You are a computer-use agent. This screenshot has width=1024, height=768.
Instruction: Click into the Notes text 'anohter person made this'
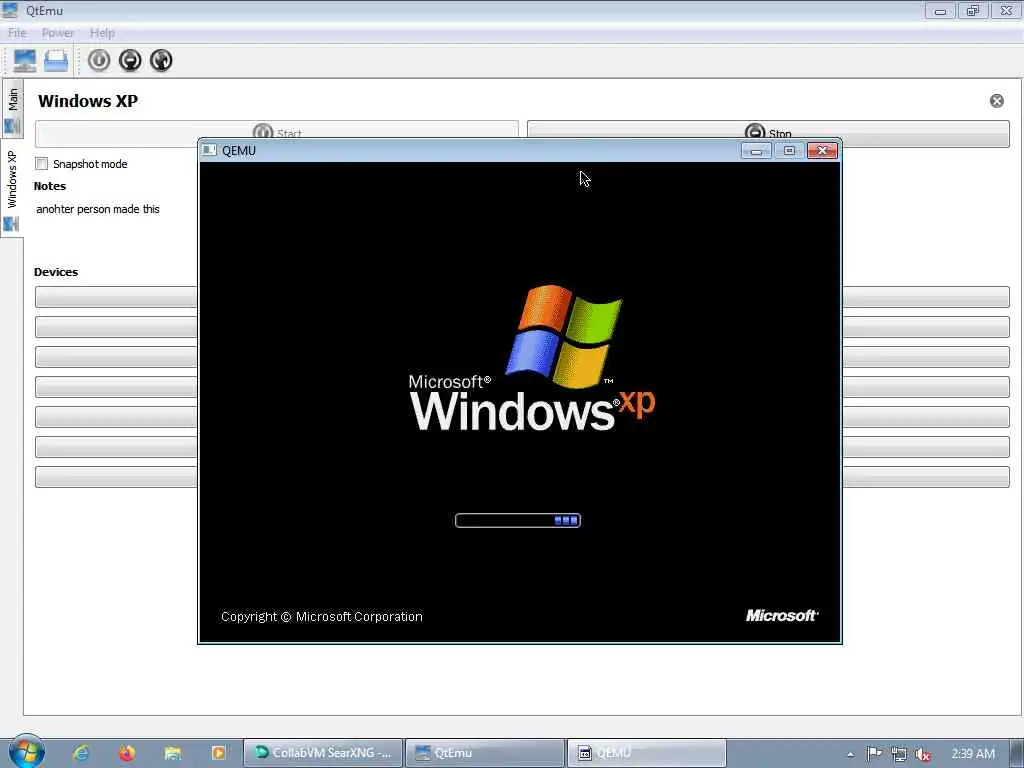[x=98, y=209]
